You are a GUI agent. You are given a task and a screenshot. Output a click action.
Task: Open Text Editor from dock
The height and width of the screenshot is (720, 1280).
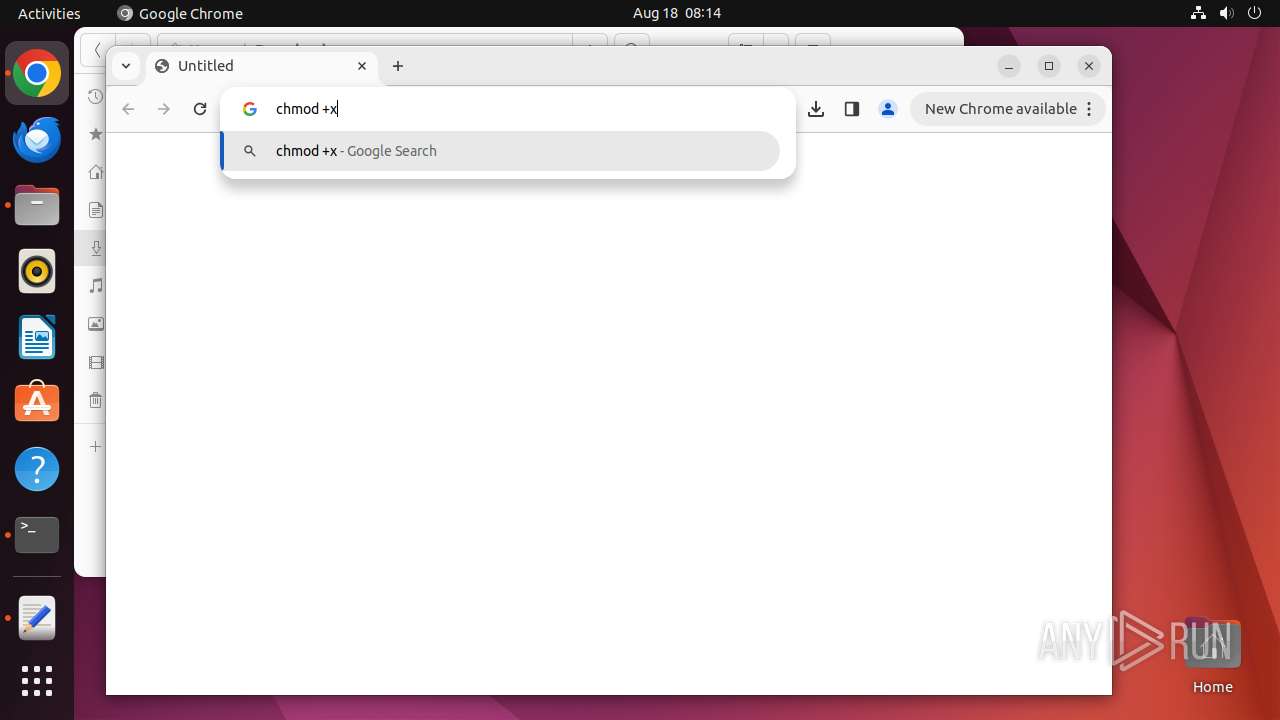point(37,619)
